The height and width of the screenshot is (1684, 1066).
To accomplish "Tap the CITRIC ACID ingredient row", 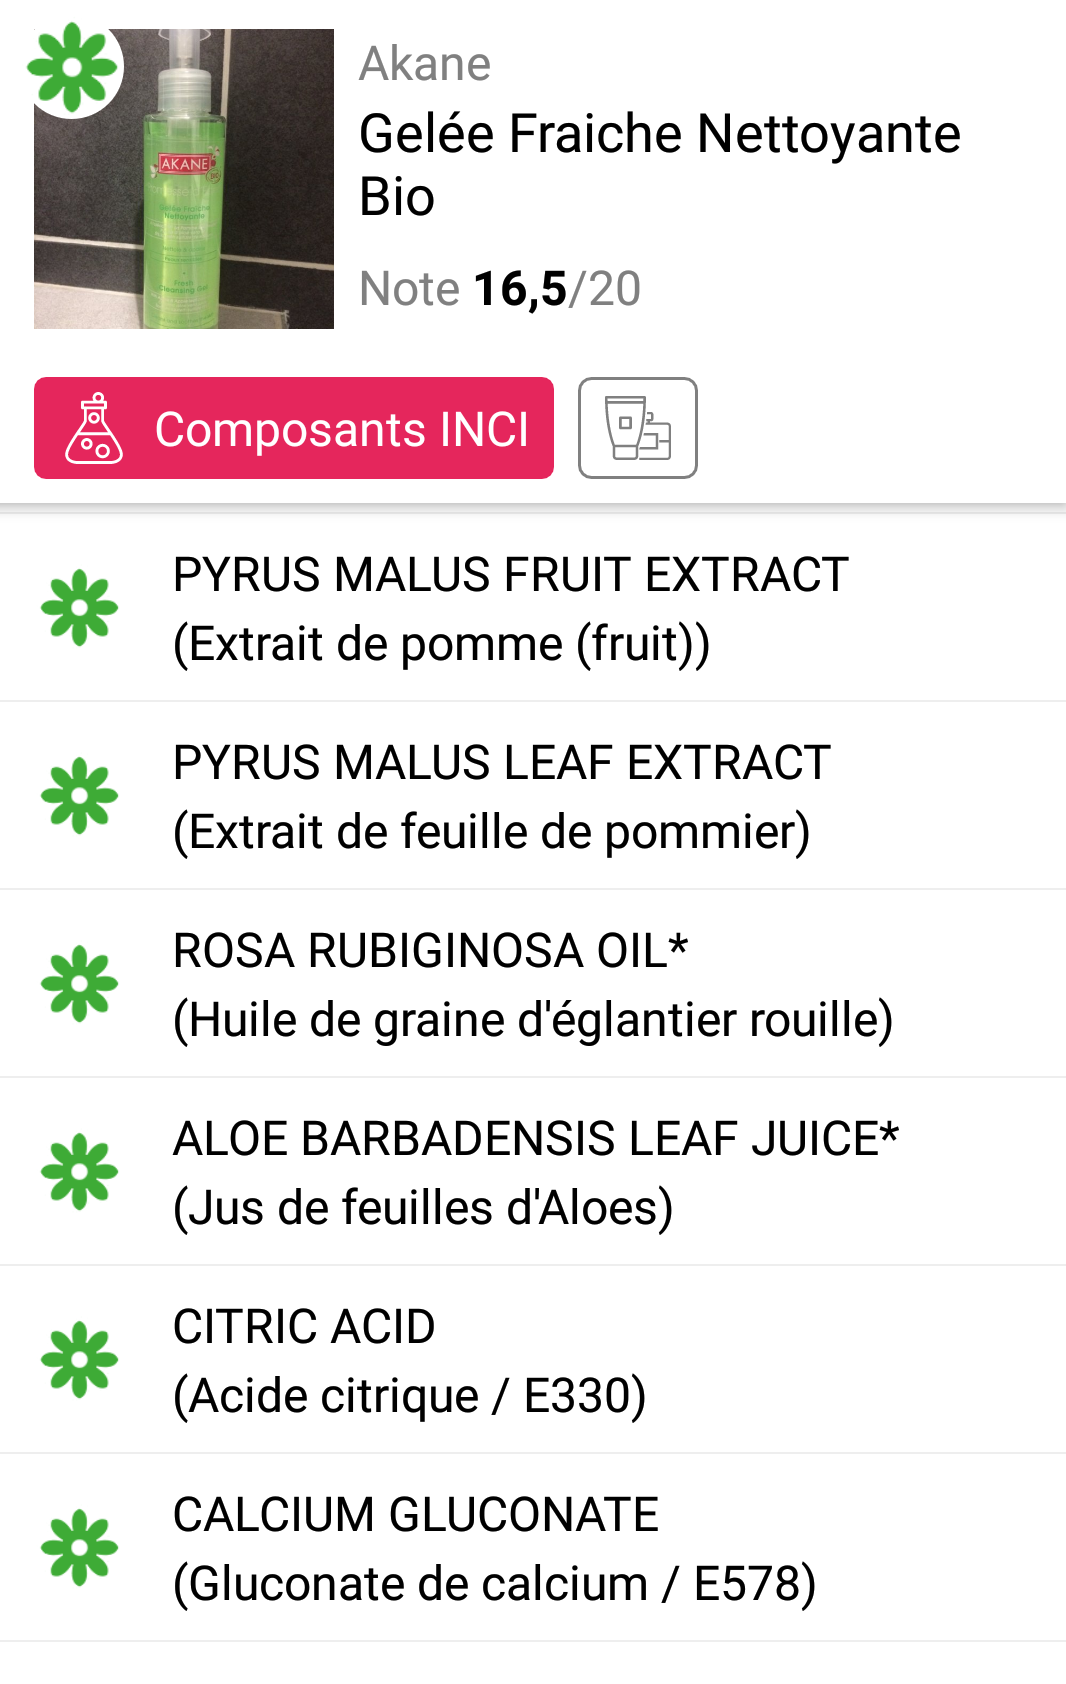I will pos(410,1360).
